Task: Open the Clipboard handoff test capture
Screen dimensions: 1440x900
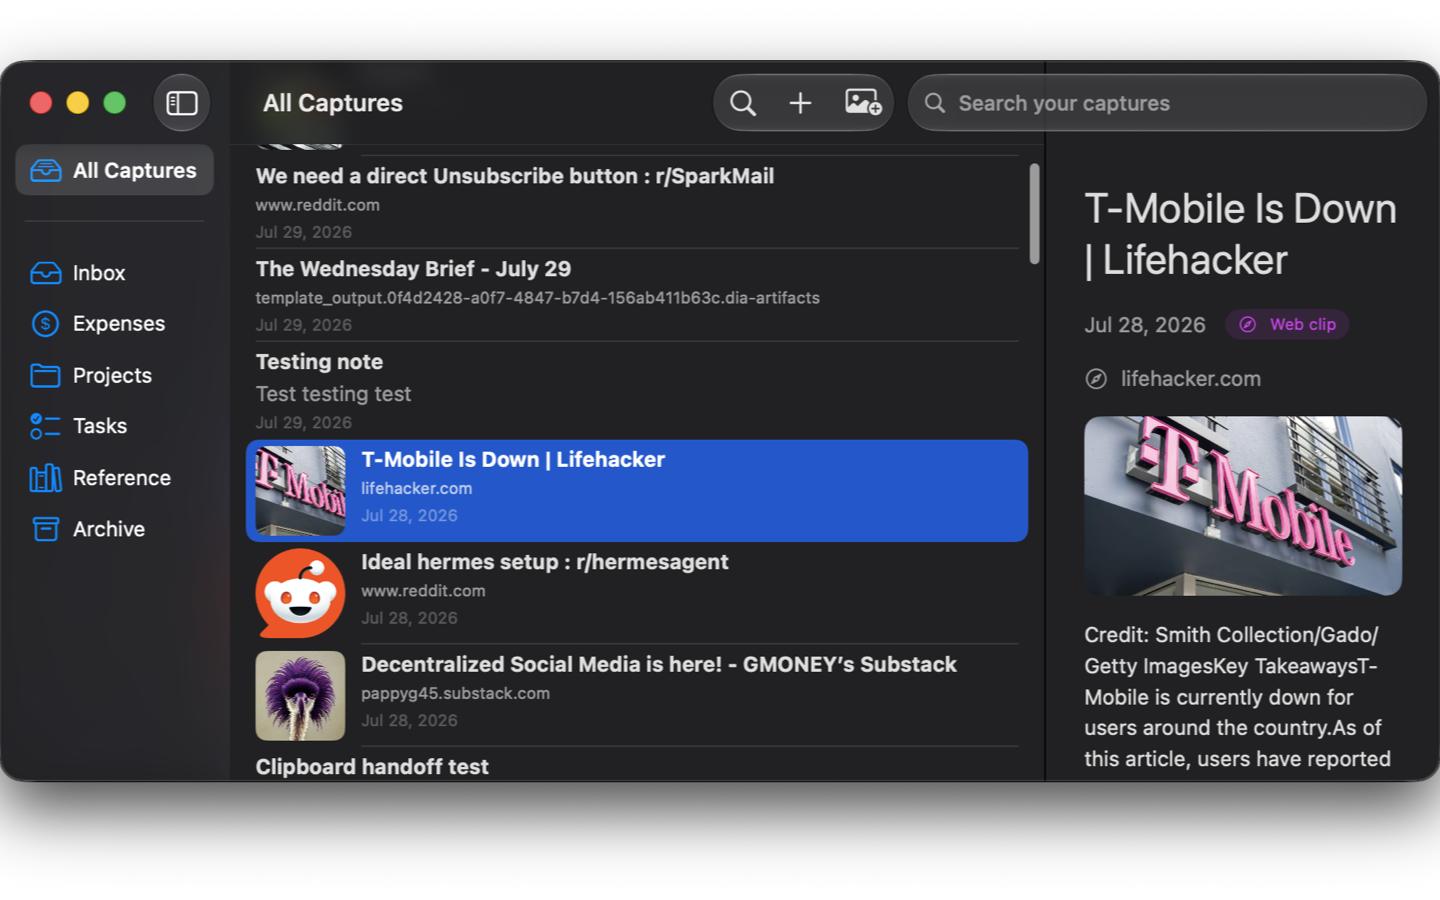Action: [x=637, y=766]
